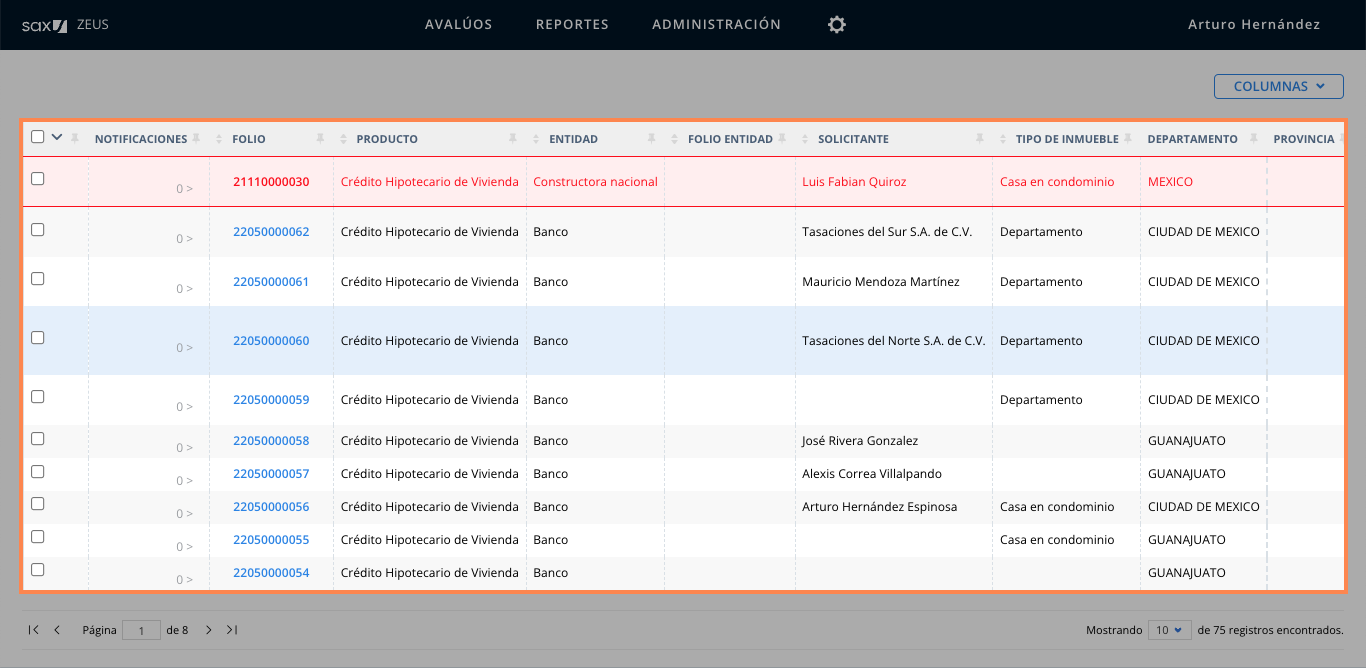Select the cell Mauricio Mendoza Martínez
The image size is (1366, 668).
click(880, 281)
